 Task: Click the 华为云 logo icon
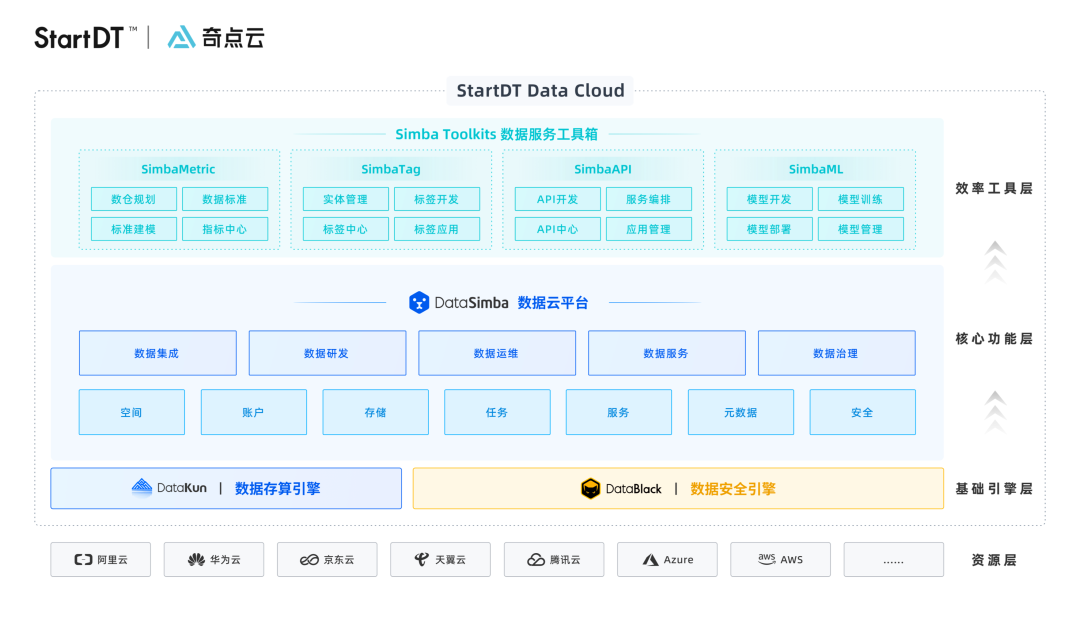(196, 560)
